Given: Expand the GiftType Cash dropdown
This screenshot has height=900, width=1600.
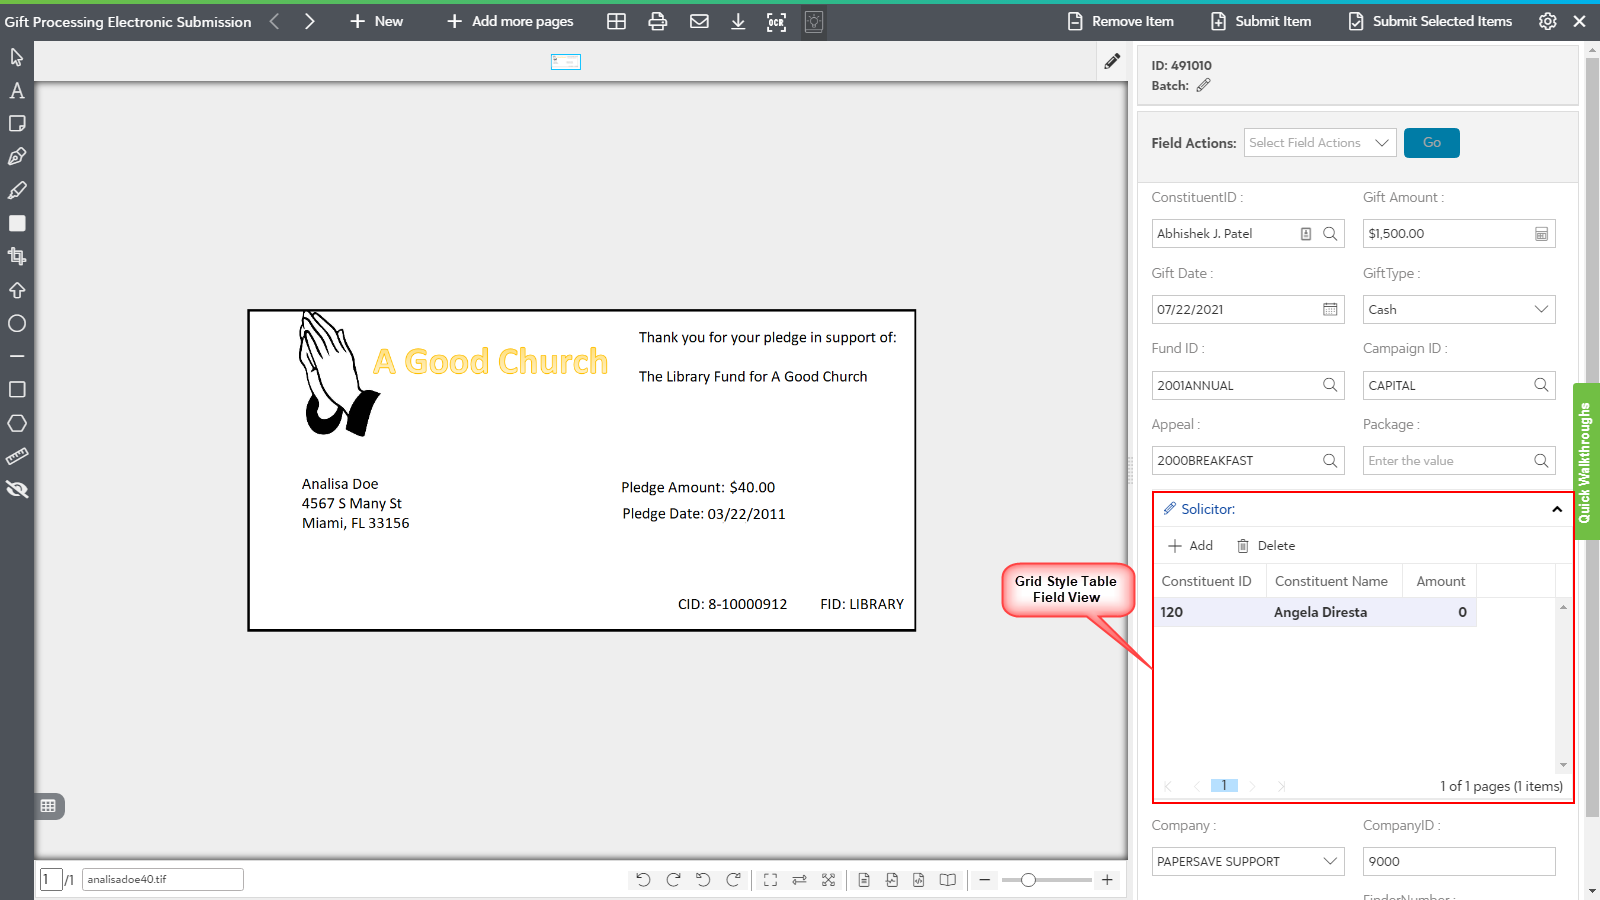Looking at the screenshot, I should tap(1458, 310).
